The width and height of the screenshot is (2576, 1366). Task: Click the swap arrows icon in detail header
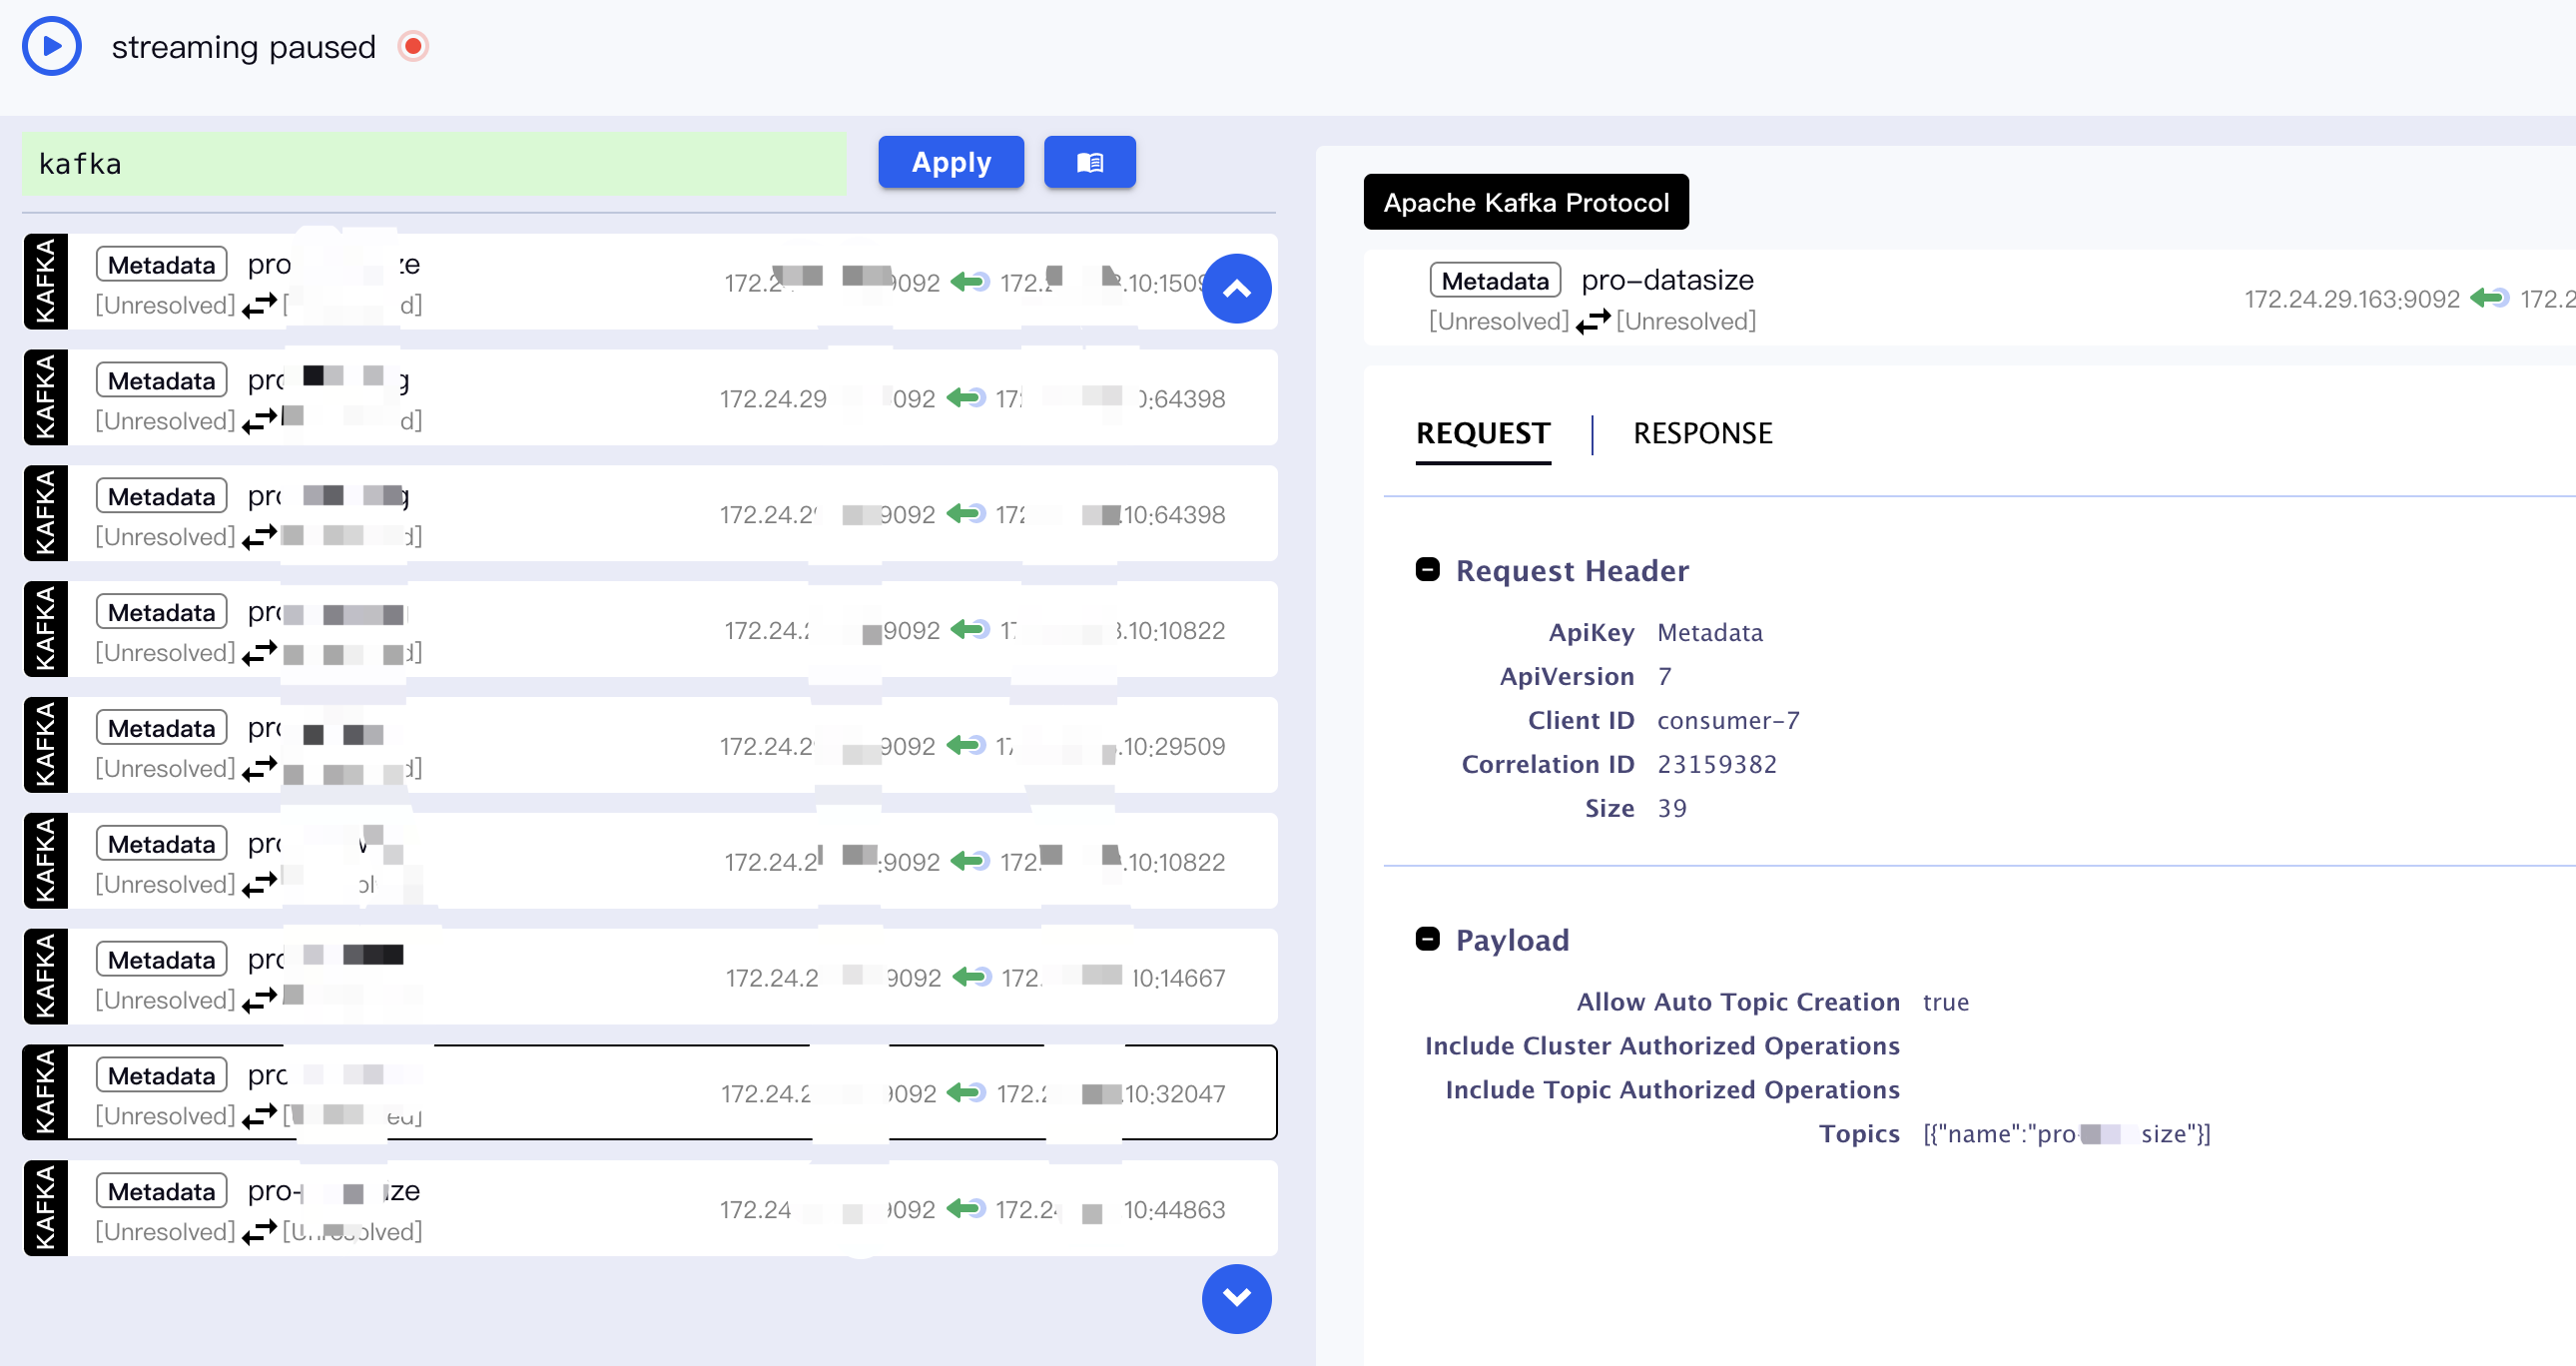pyautogui.click(x=1592, y=321)
